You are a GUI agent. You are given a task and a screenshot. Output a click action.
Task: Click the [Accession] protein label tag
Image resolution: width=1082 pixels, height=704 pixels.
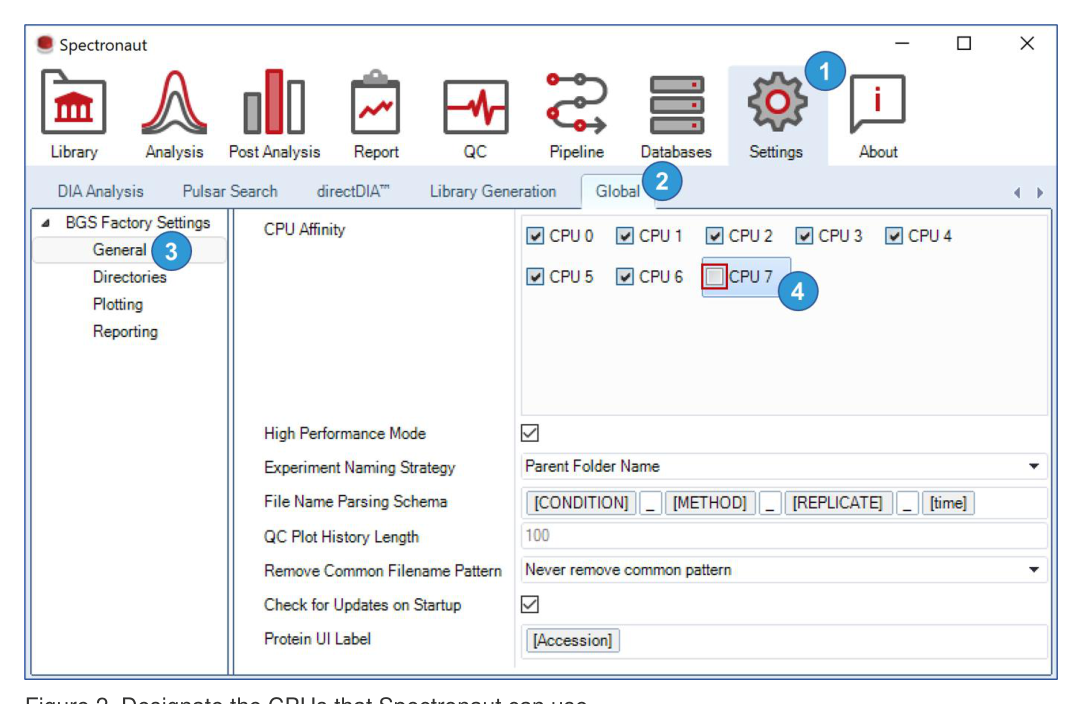pyautogui.click(x=573, y=641)
